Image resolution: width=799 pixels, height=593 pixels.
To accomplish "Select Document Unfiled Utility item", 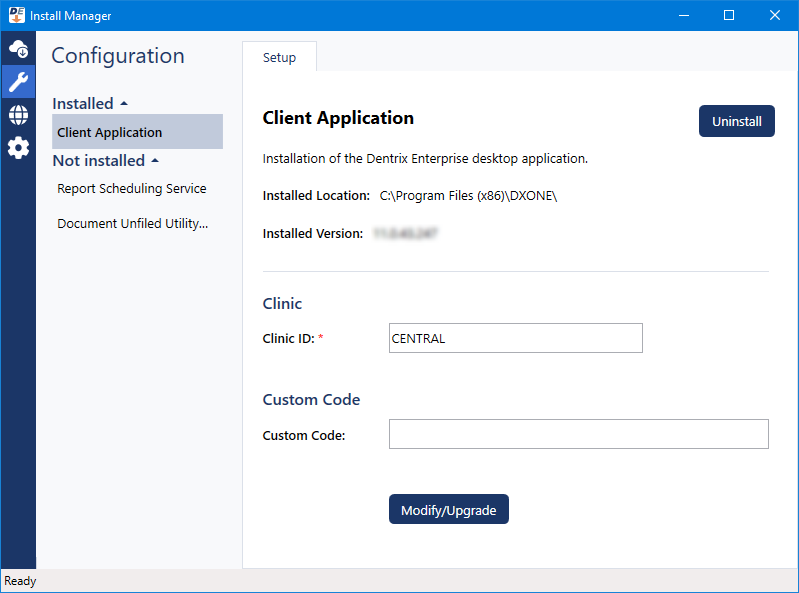I will point(132,223).
